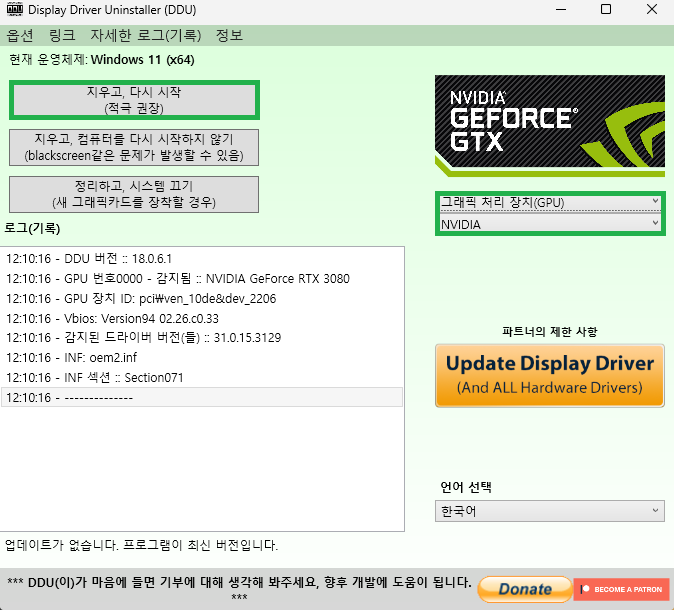Click the Become a Patron button

622,589
